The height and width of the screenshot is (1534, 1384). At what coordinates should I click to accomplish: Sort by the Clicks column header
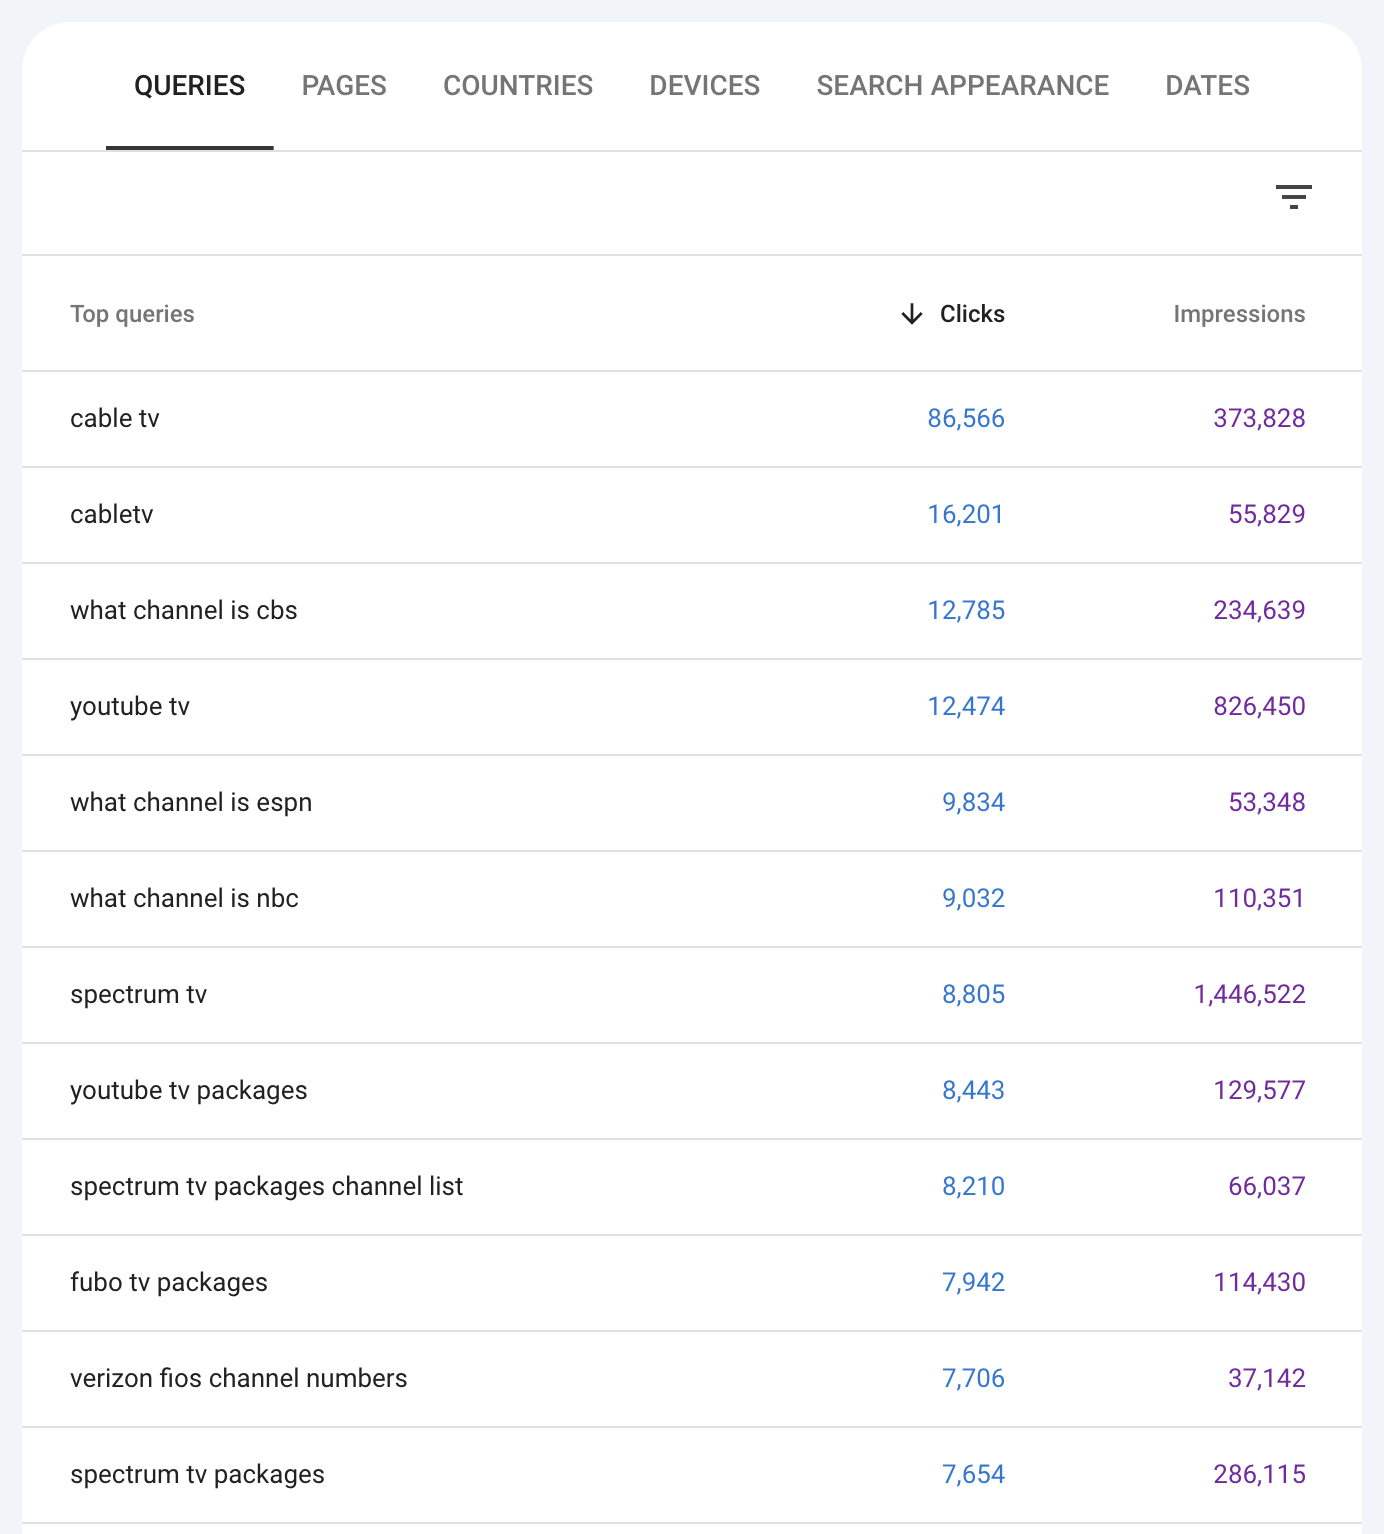[x=972, y=314]
